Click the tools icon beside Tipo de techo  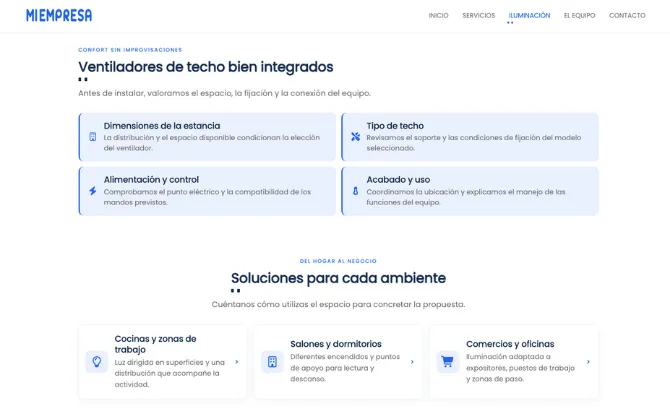356,137
